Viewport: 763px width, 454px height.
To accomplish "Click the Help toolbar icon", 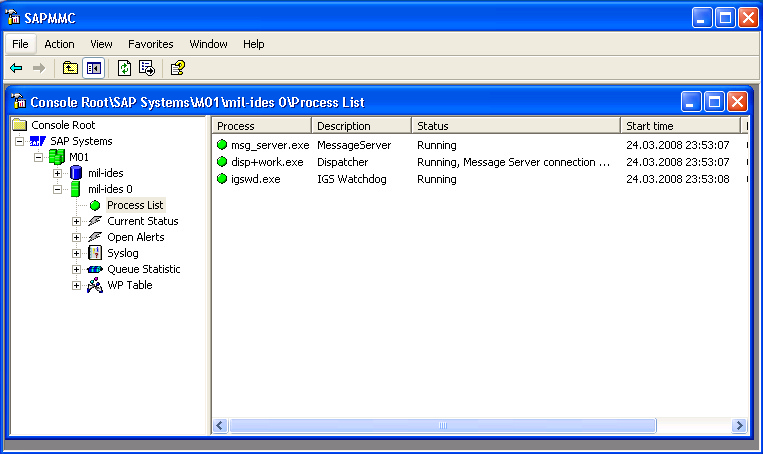I will 178,68.
